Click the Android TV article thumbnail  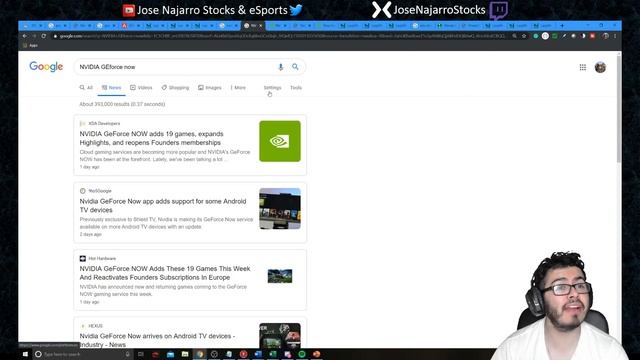tap(280, 209)
